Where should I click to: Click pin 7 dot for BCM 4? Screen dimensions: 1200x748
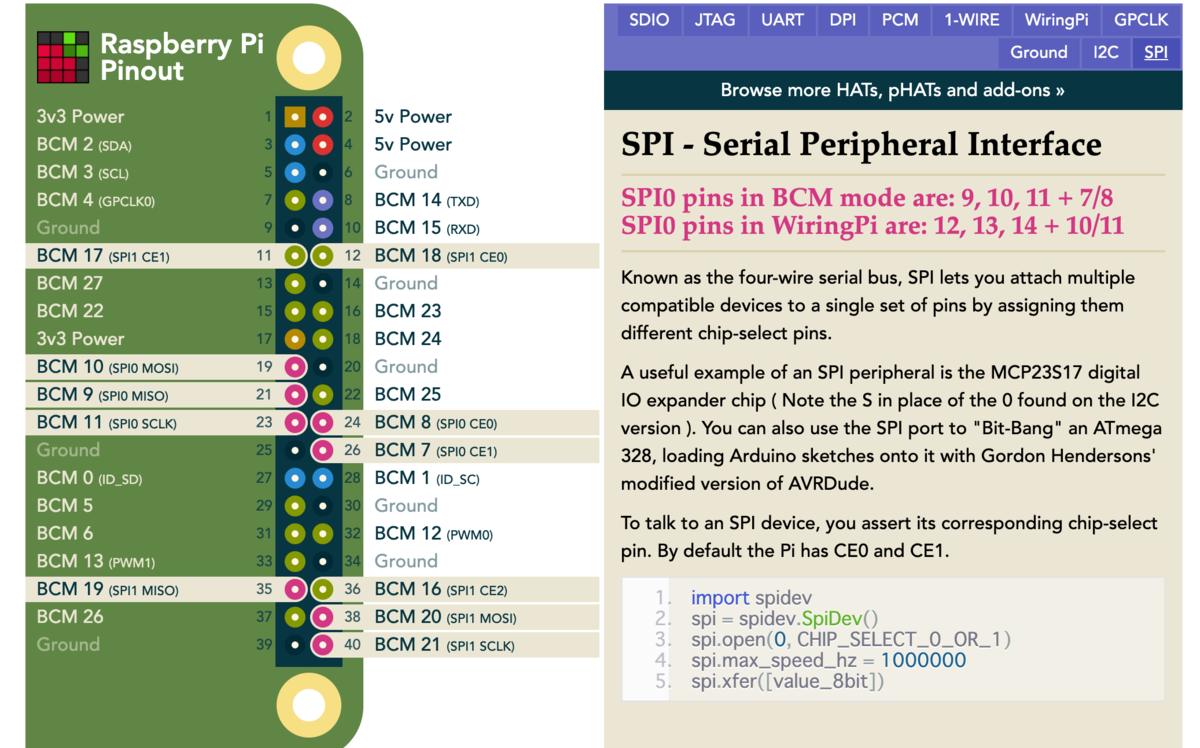click(295, 200)
